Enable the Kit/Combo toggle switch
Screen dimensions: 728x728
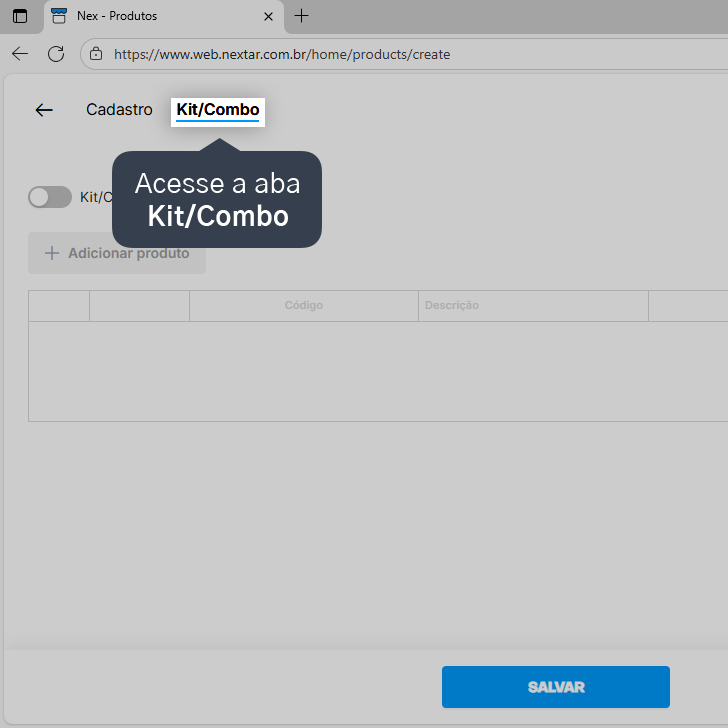50,197
